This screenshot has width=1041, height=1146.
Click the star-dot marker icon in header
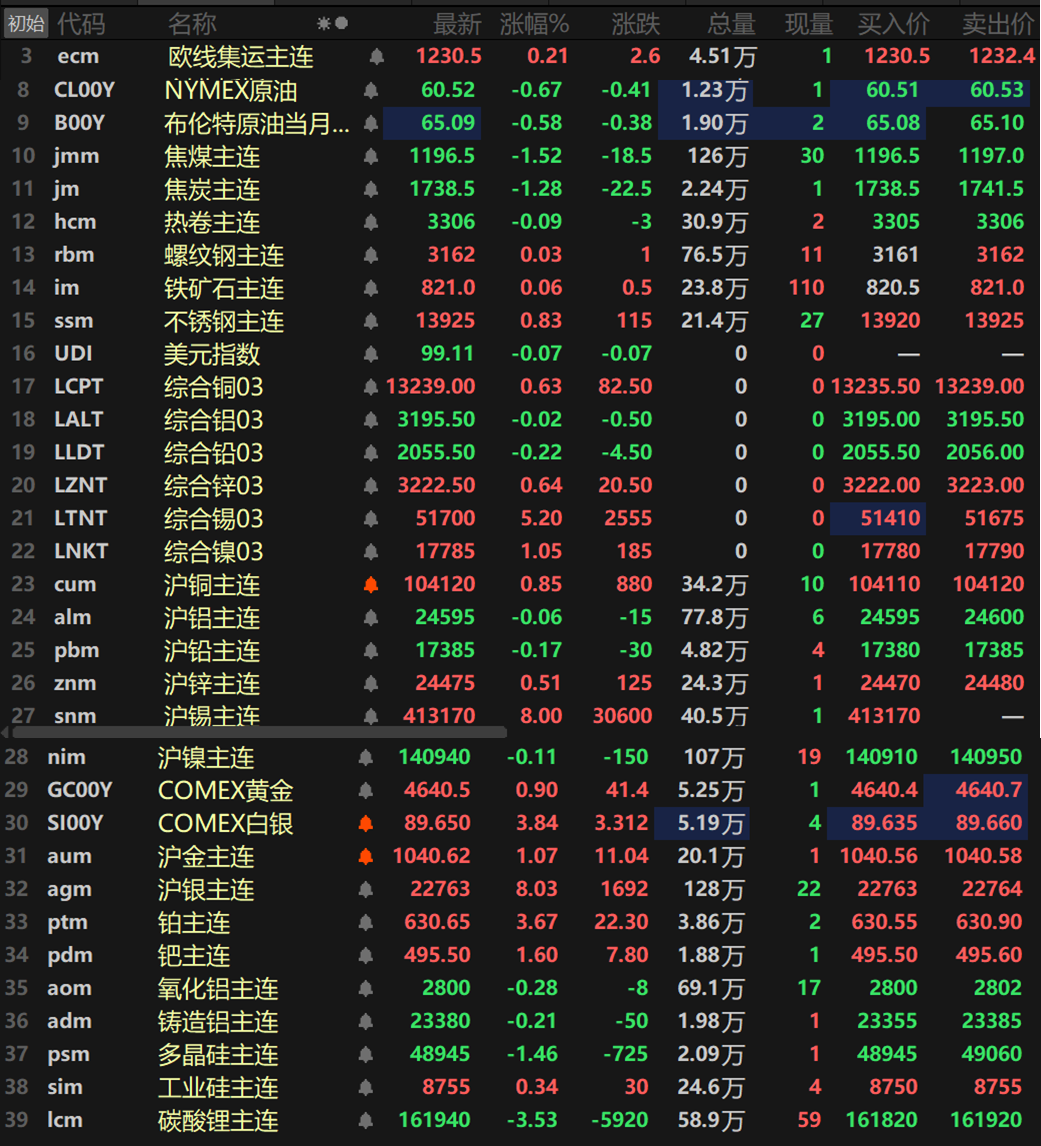click(x=332, y=23)
